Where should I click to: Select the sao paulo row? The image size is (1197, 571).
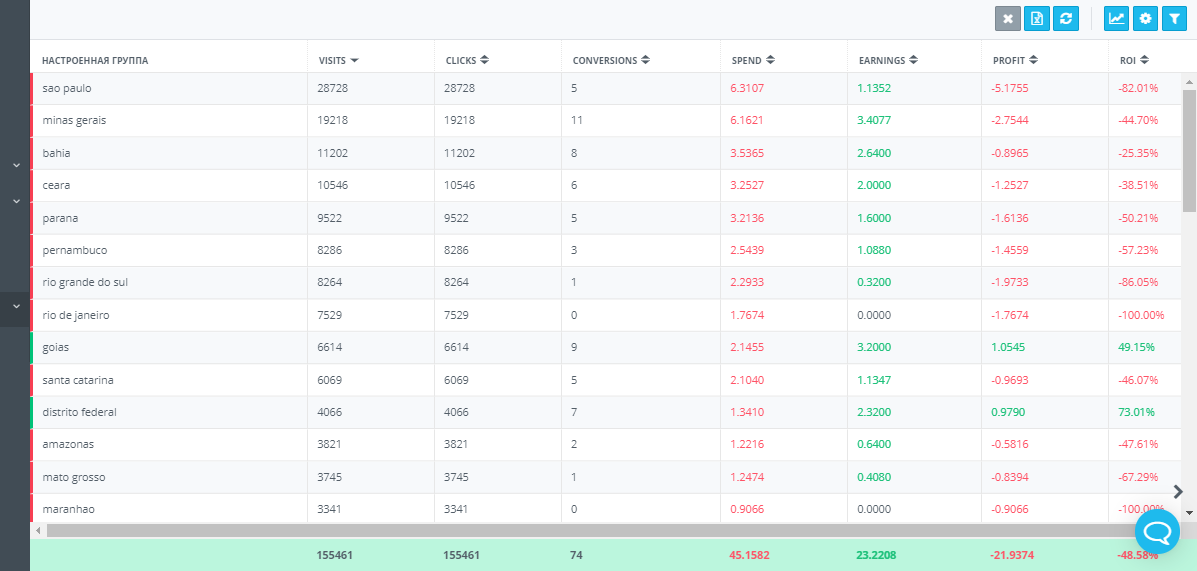point(606,89)
